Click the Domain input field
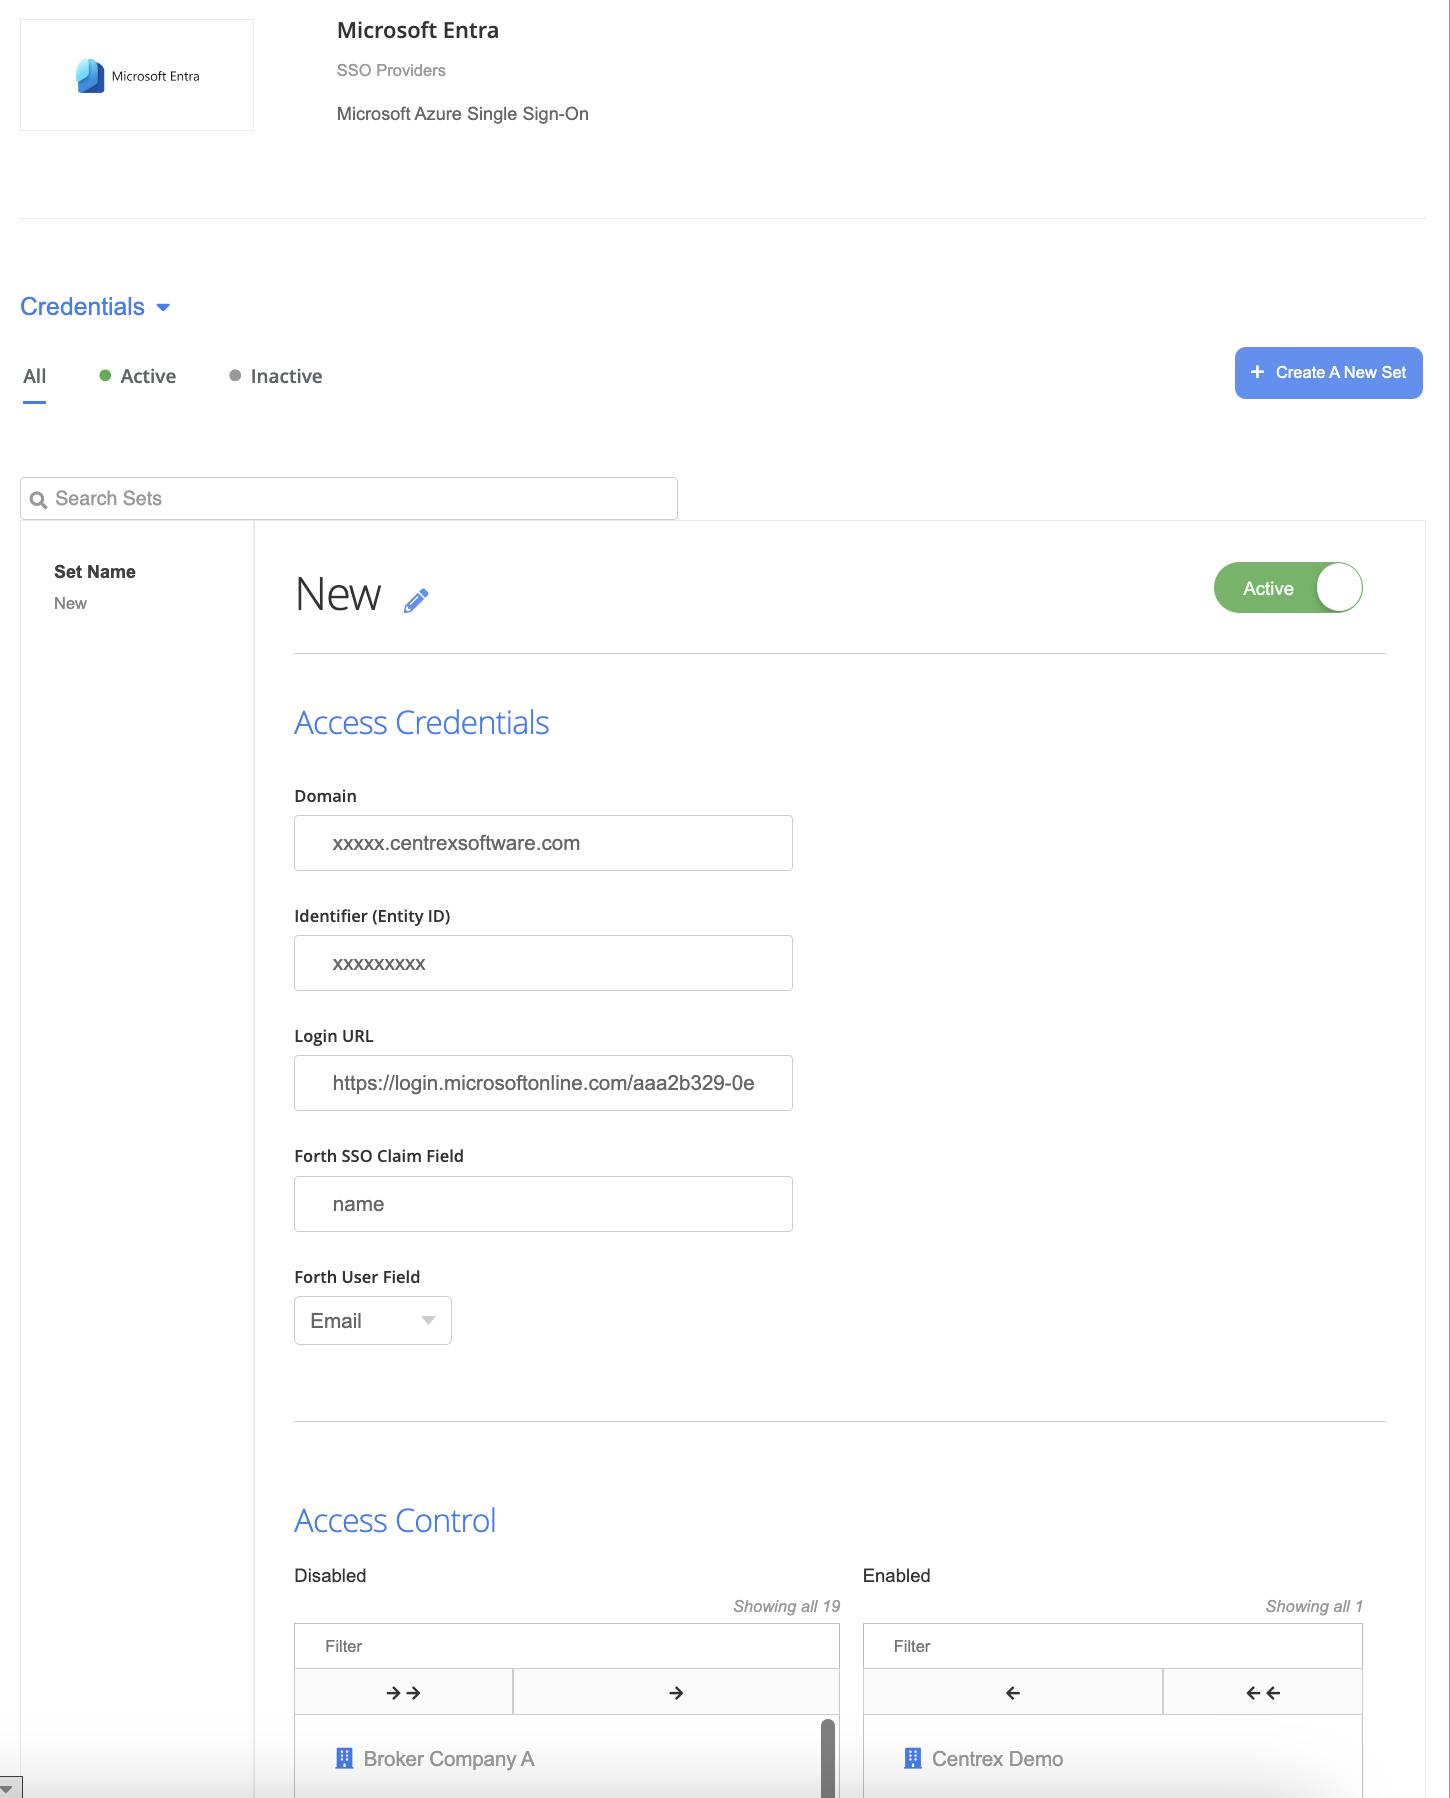The height and width of the screenshot is (1798, 1450). click(543, 843)
